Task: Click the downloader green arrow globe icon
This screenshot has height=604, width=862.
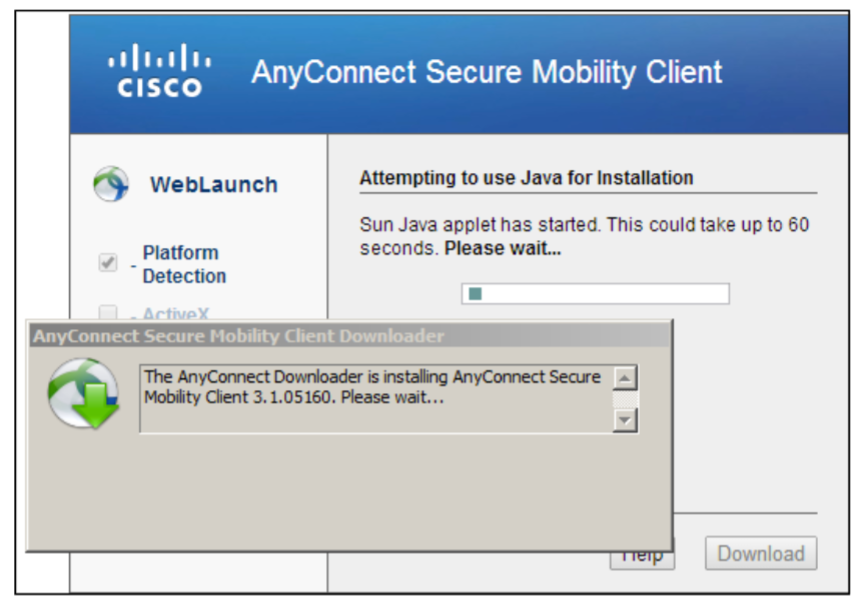Action: click(x=84, y=394)
